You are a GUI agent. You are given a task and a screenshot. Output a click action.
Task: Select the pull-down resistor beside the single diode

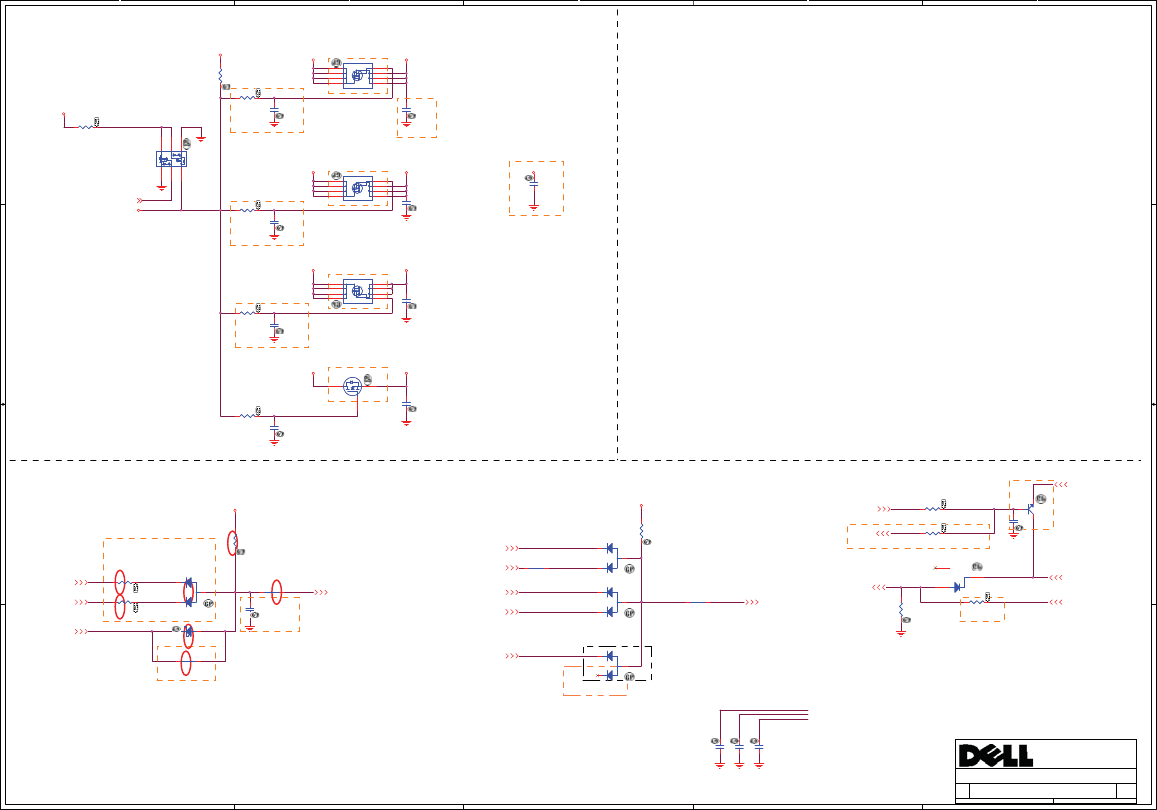[901, 611]
